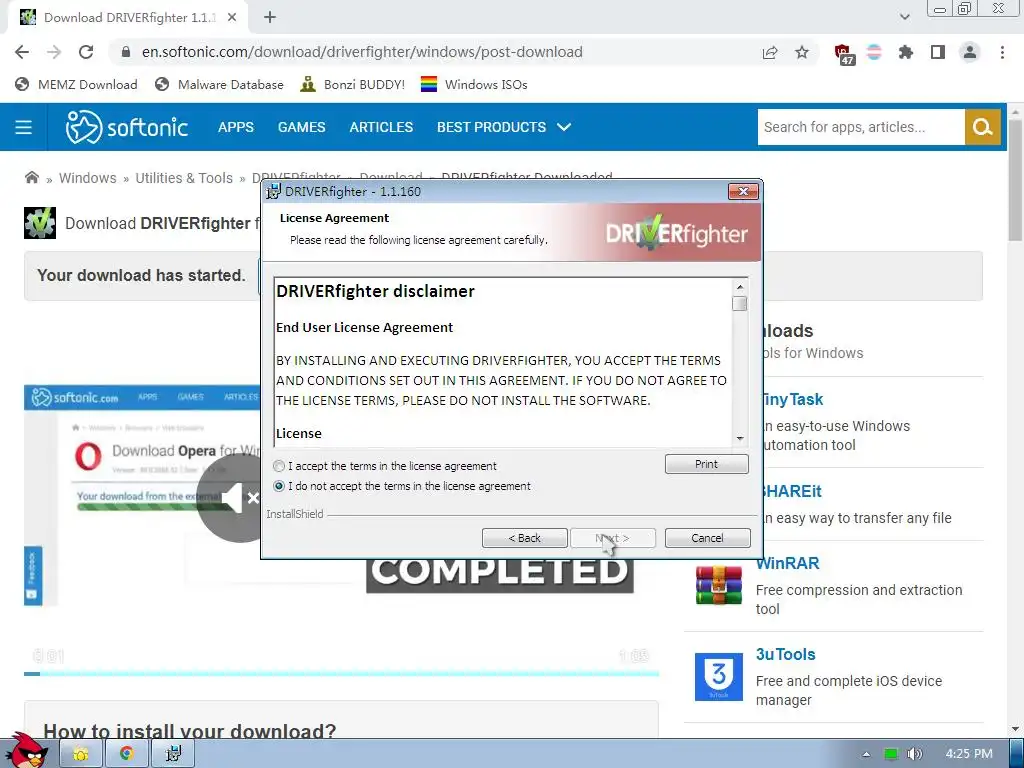The width and height of the screenshot is (1024, 768).
Task: Switch to the installer taskbar icon
Action: click(172, 754)
